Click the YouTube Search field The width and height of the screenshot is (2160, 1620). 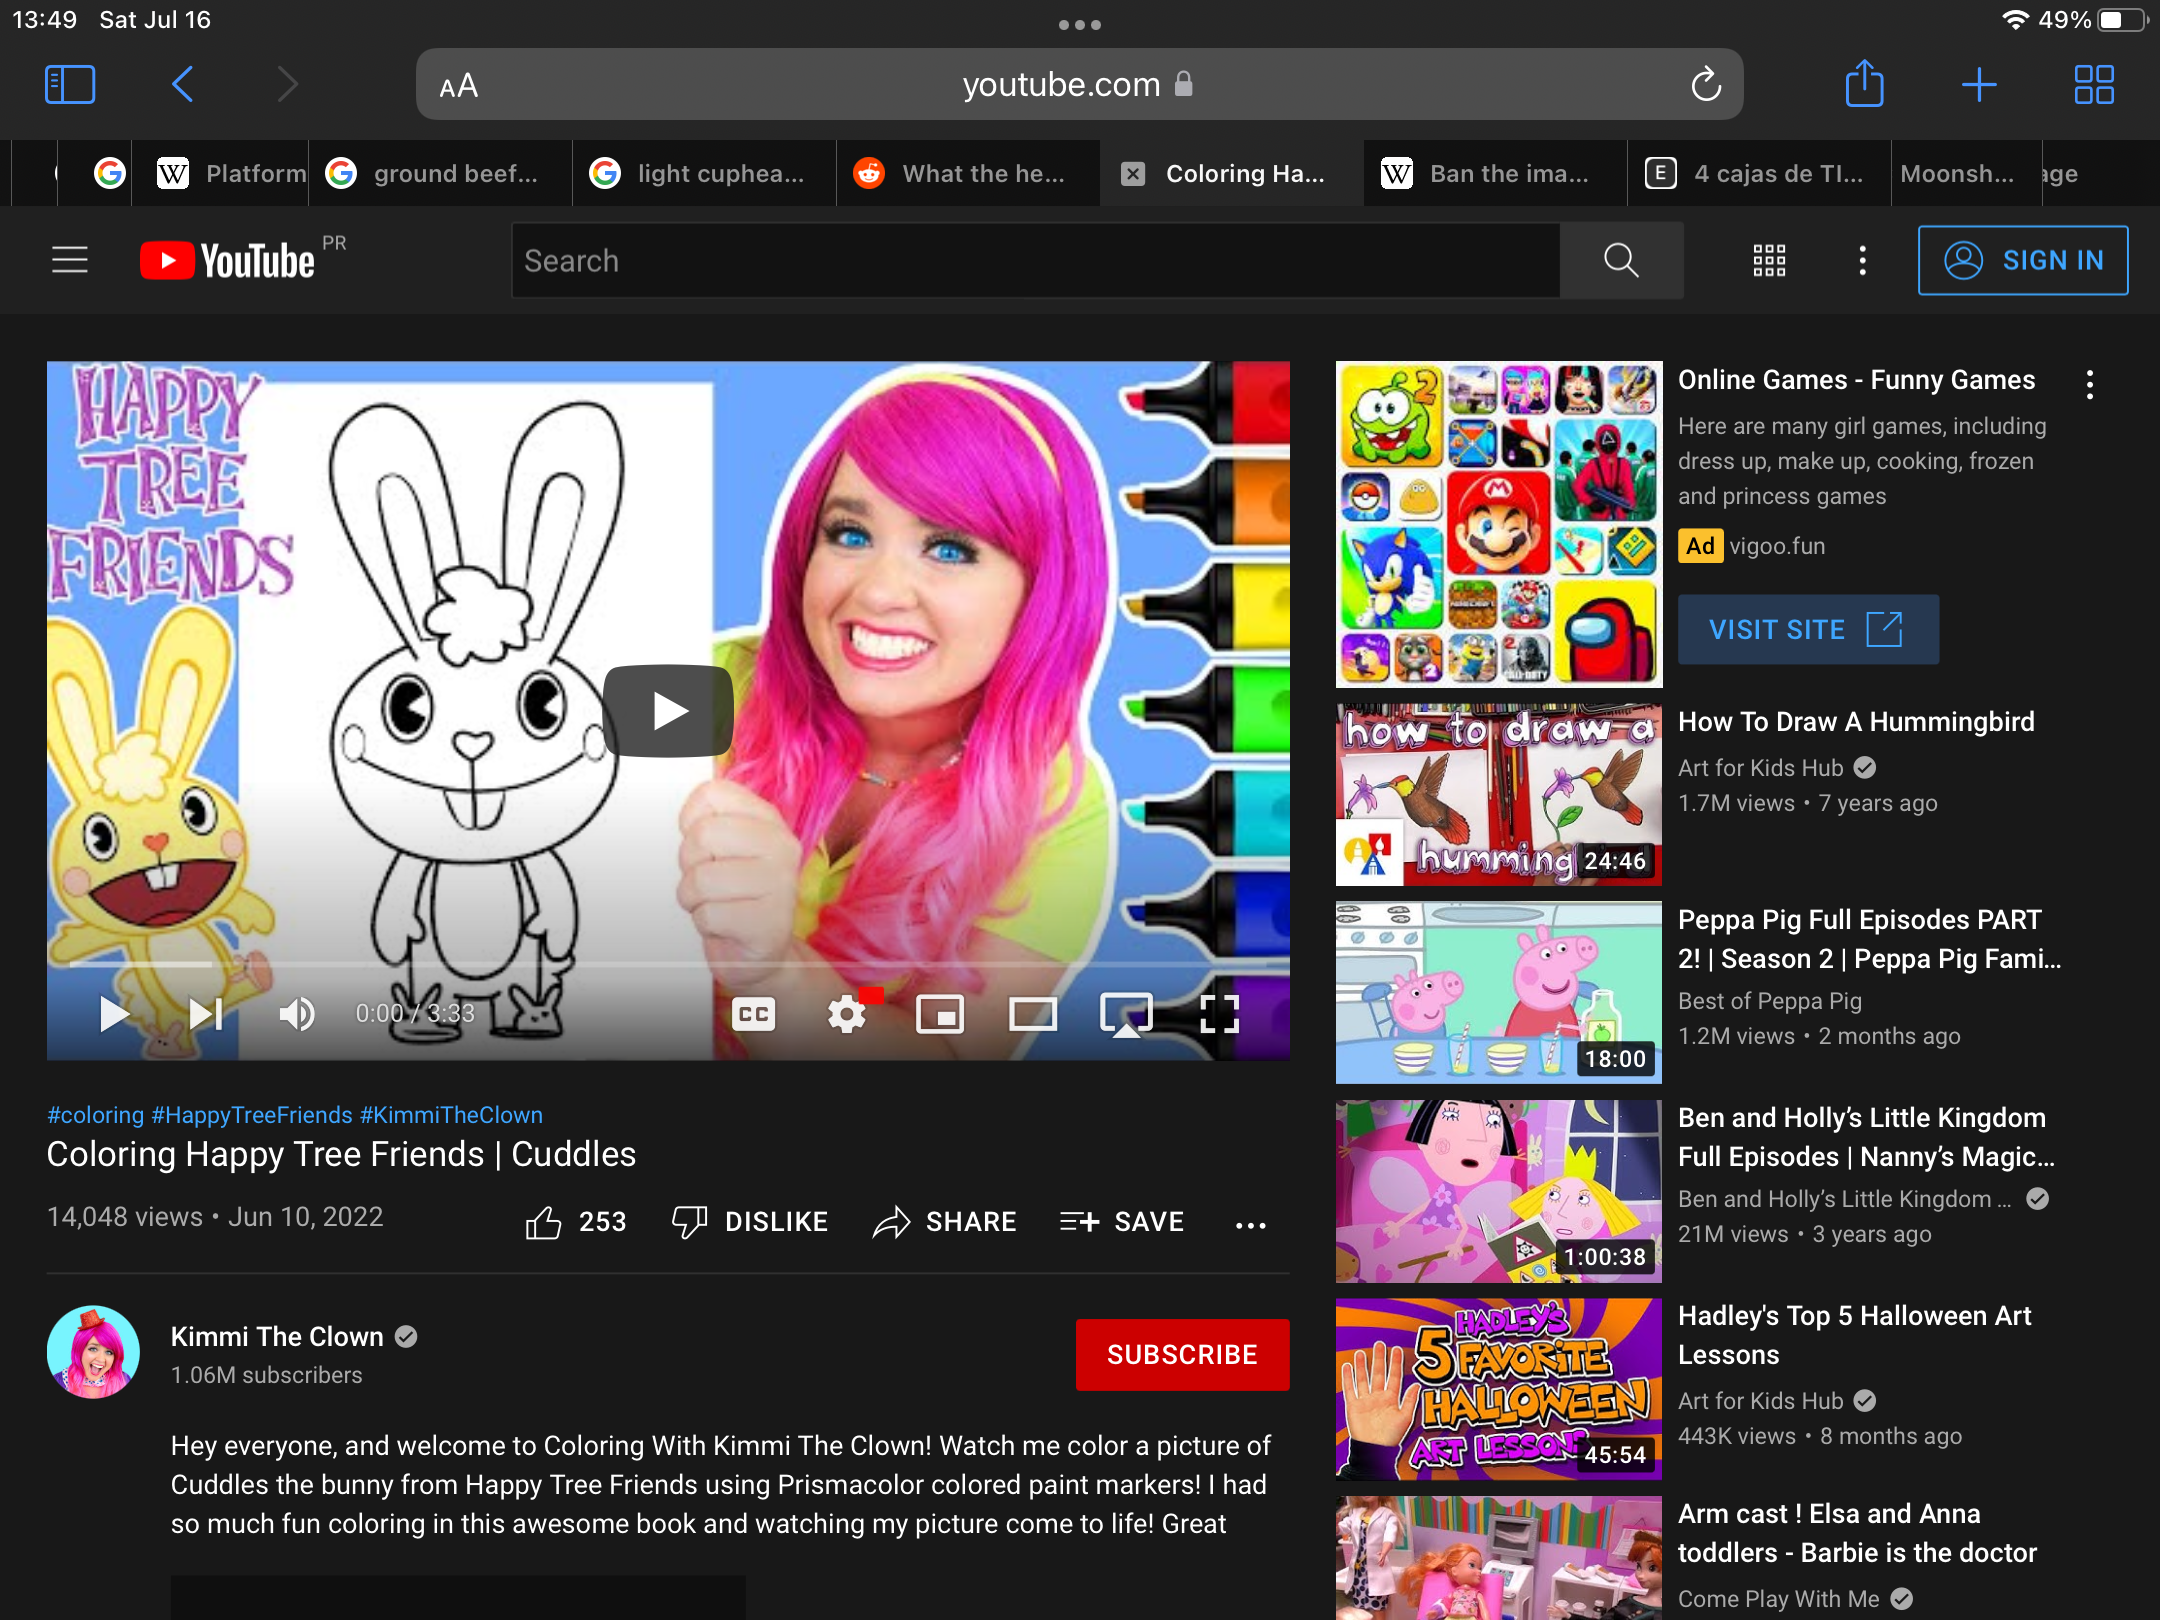(1036, 261)
